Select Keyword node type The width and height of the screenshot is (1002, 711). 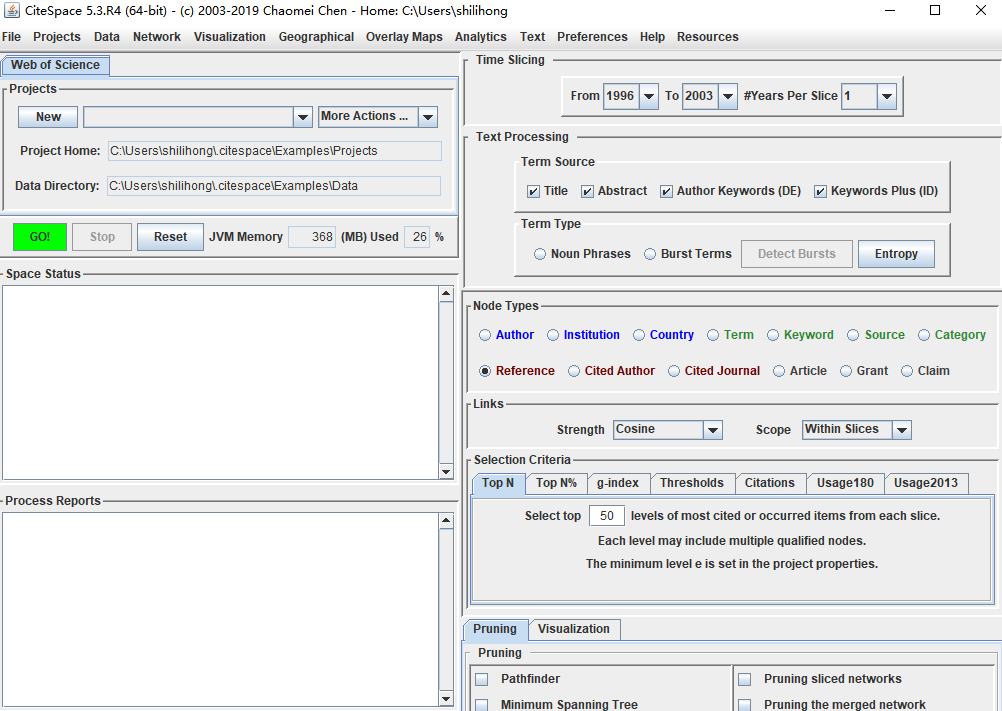pos(773,335)
